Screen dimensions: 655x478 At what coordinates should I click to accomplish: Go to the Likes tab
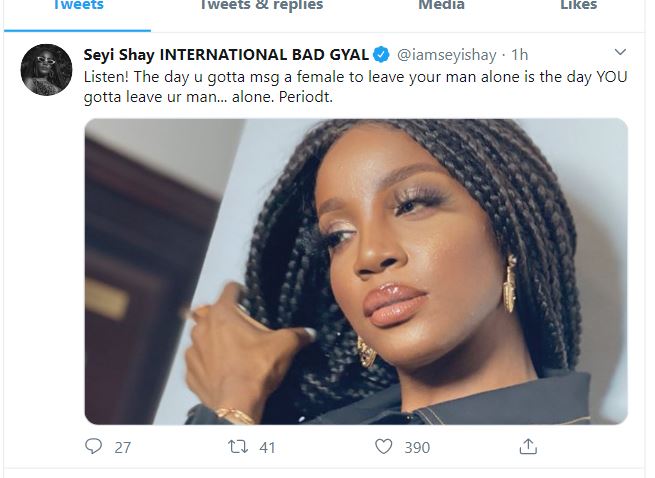pos(578,6)
